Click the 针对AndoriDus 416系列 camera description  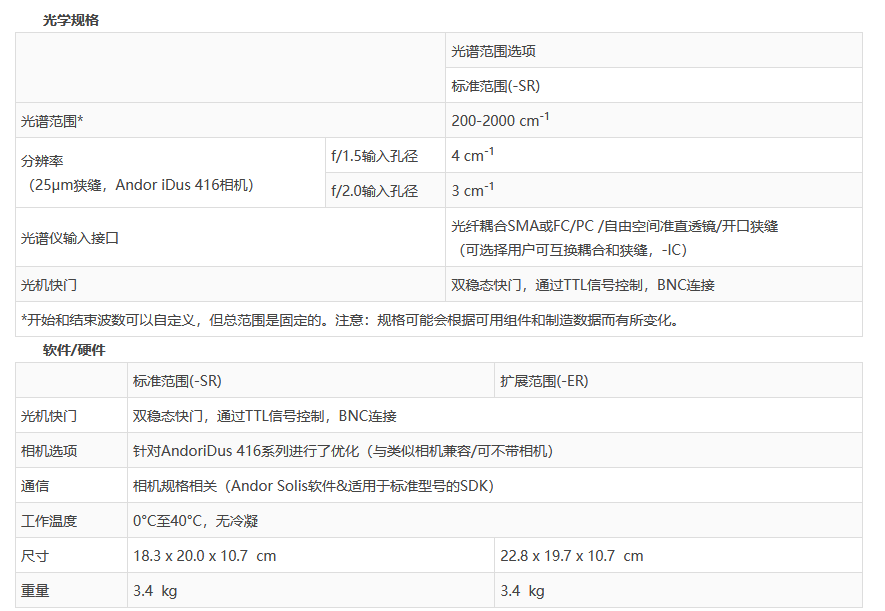tap(343, 451)
